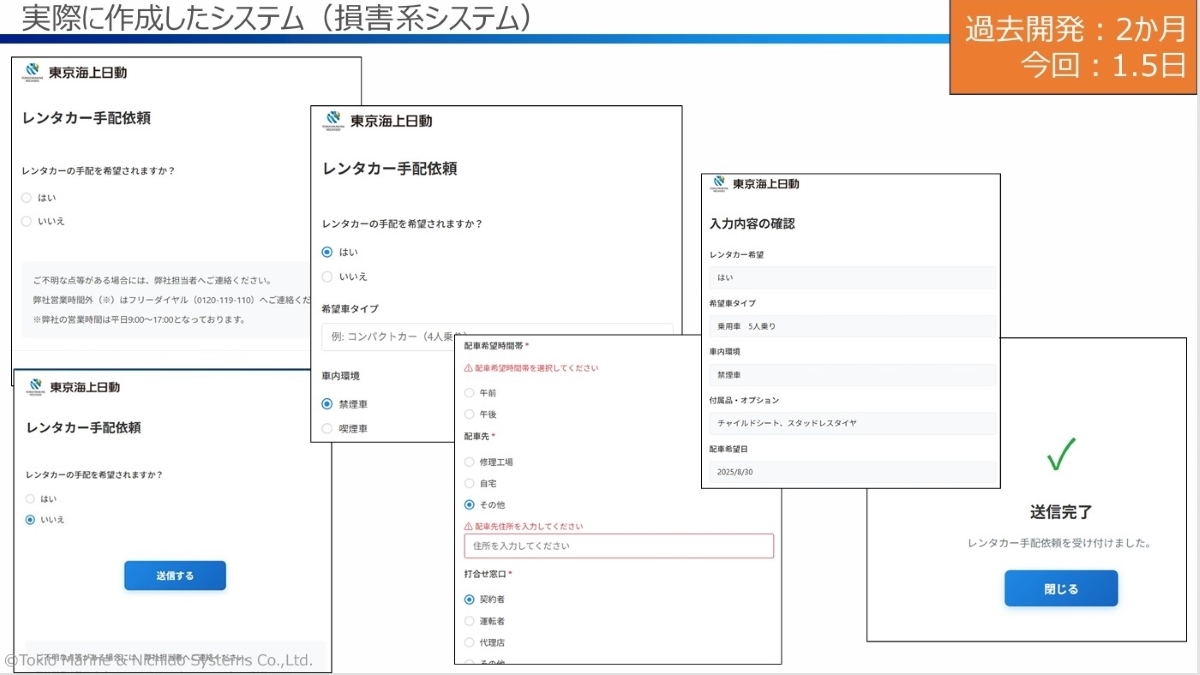1200x675 pixels.
Task: Click the orange 過去開発：2か月 text
Action: click(x=1076, y=29)
